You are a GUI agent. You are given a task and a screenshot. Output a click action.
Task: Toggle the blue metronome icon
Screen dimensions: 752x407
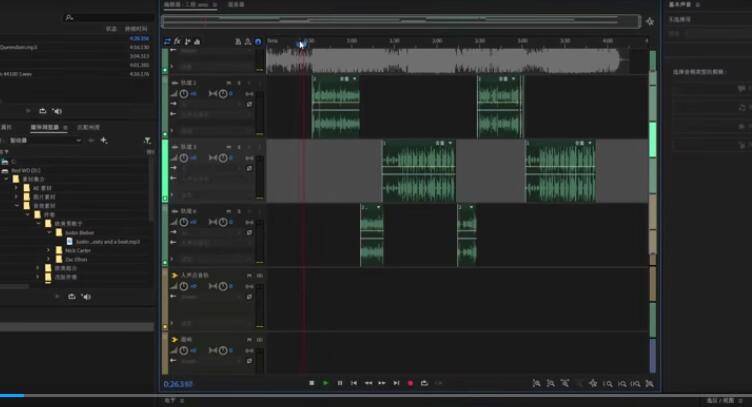(x=258, y=41)
